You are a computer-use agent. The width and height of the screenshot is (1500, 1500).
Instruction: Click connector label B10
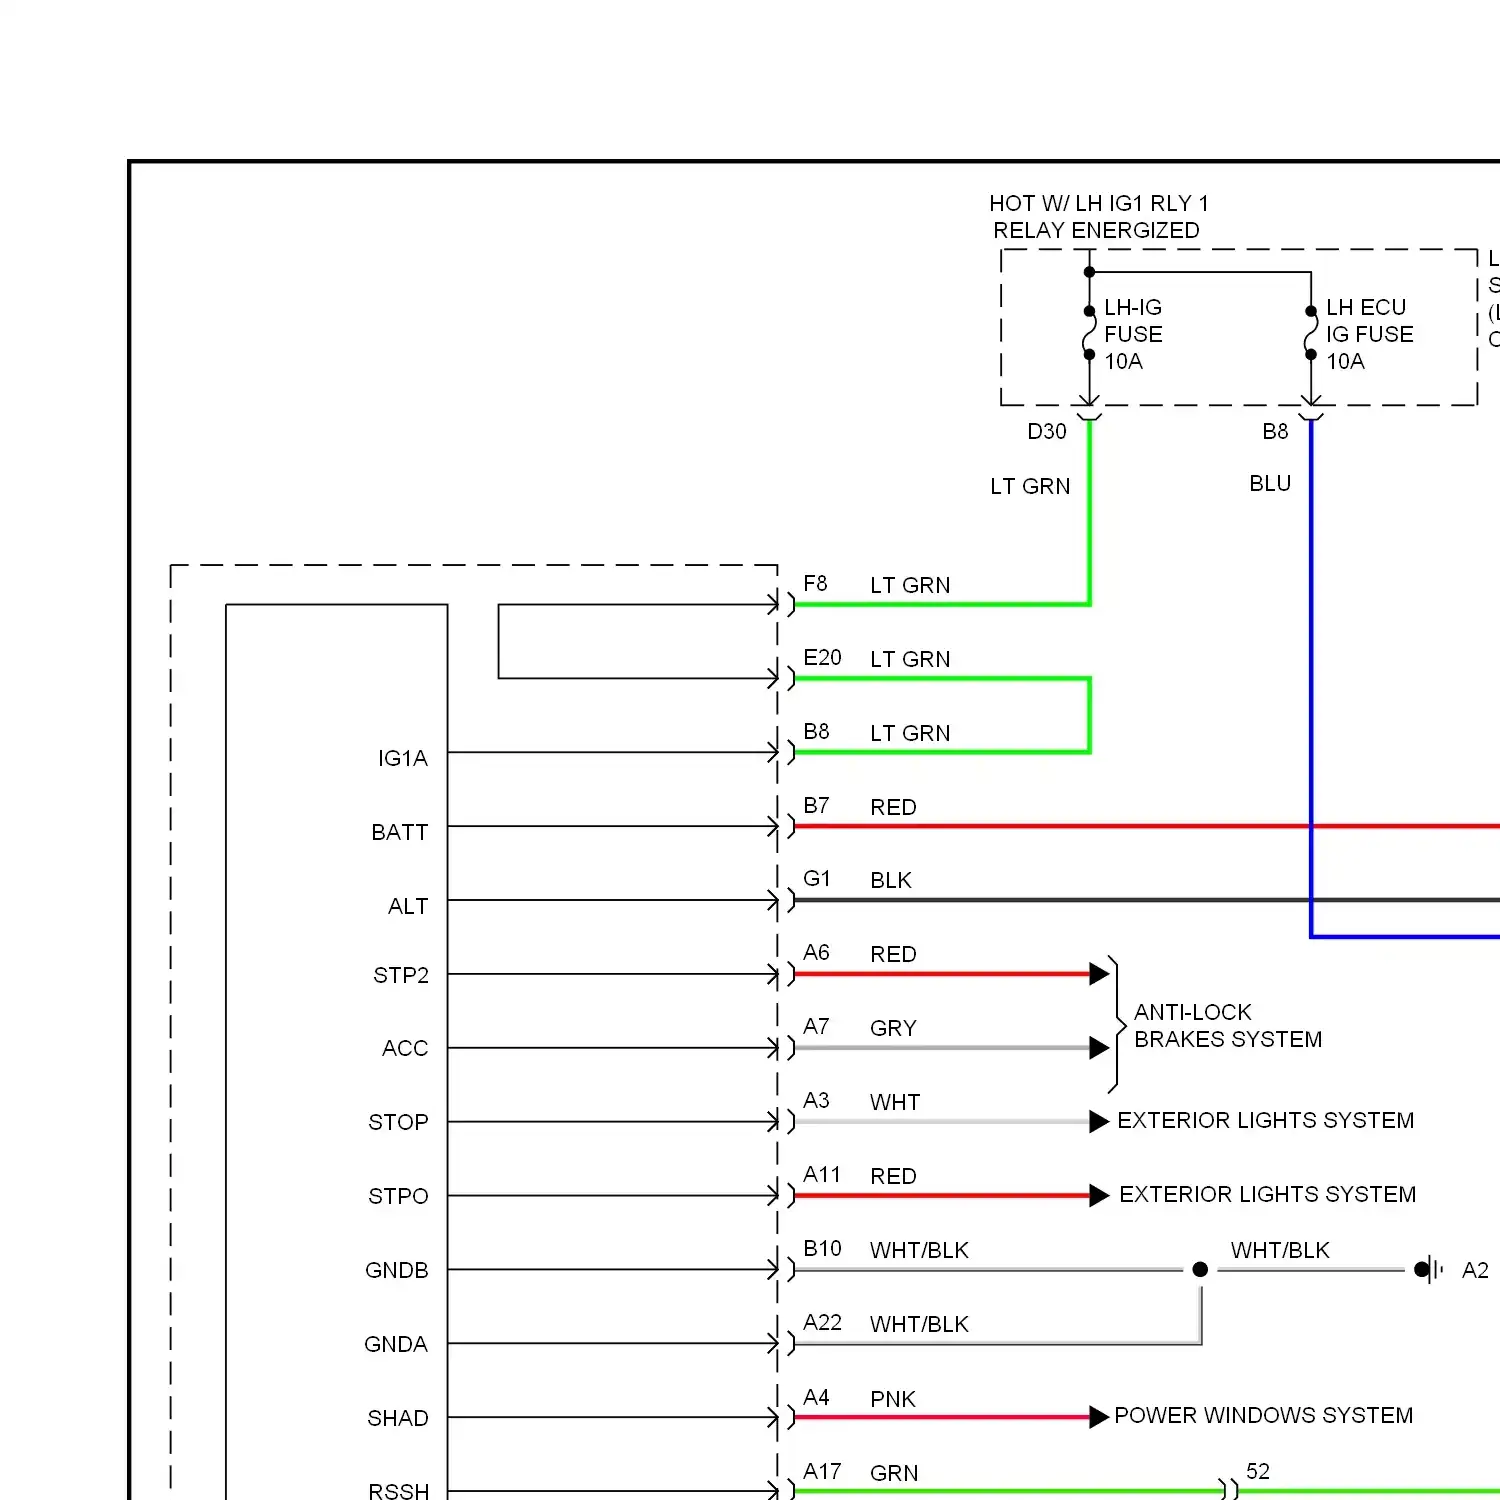822,1248
